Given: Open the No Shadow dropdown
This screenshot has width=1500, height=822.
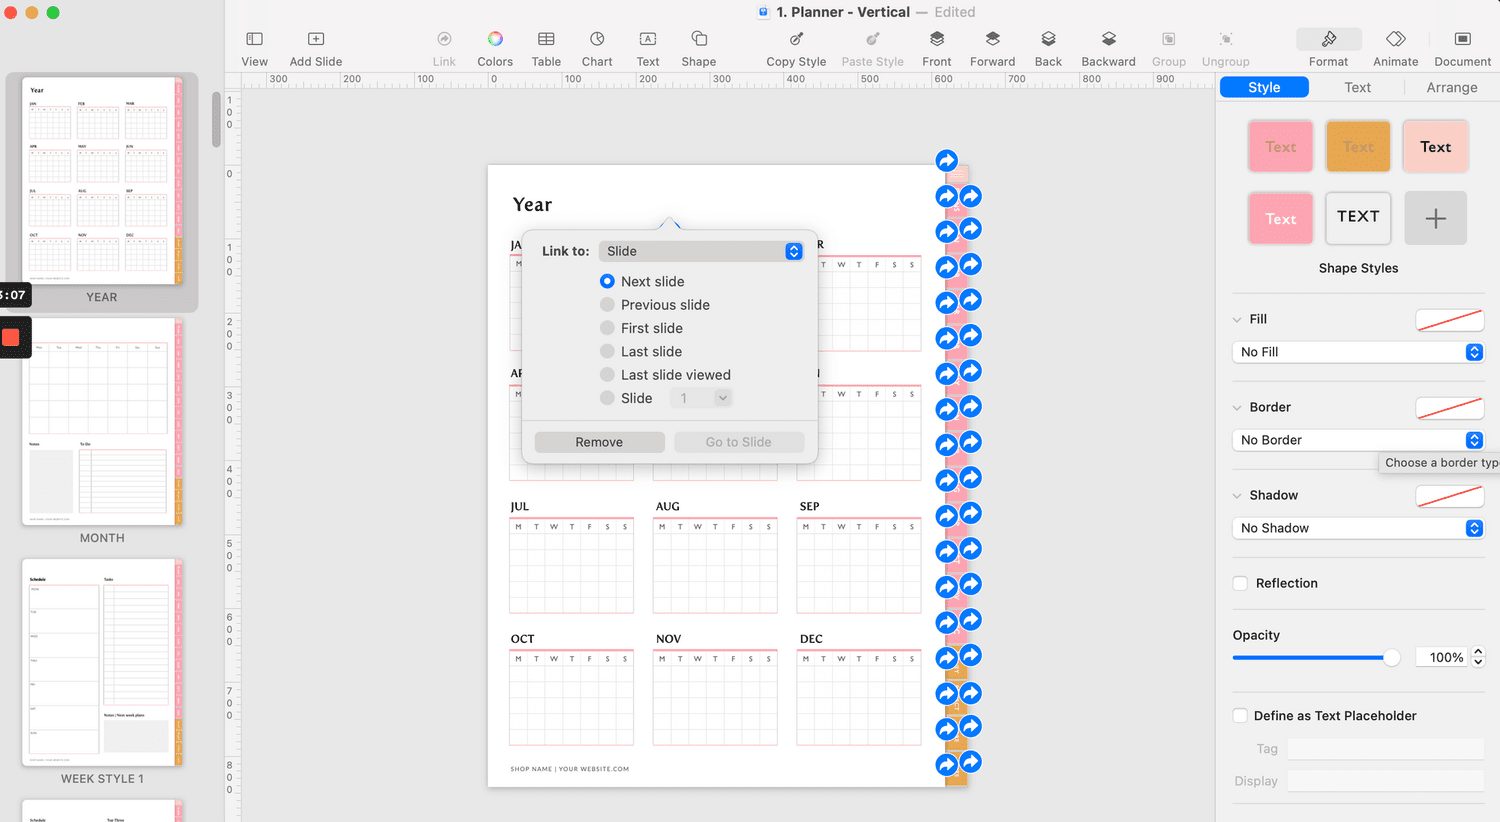Looking at the screenshot, I should point(1357,528).
